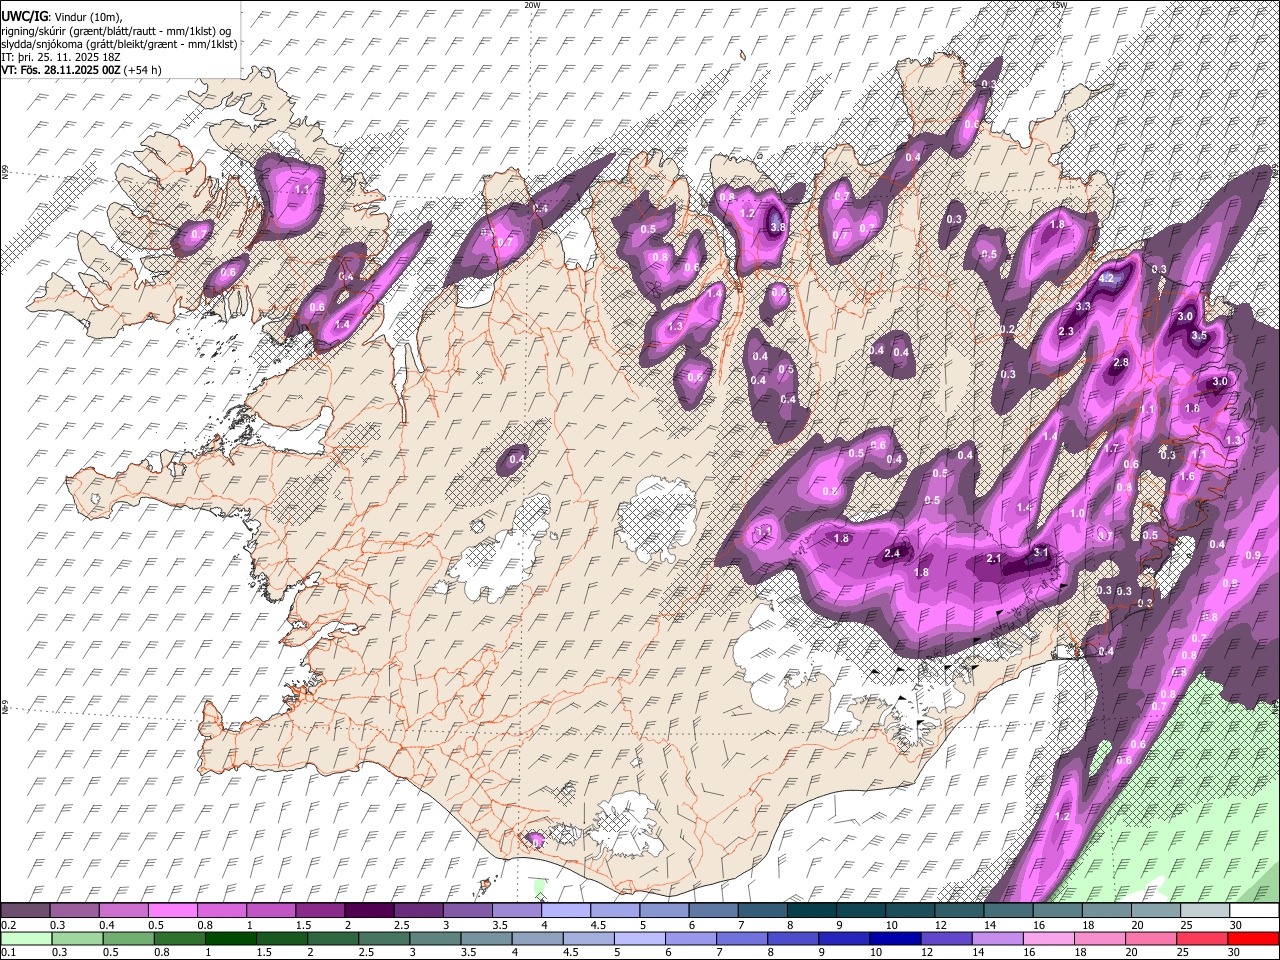
Task: Click the 2.4 value label on the map
Action: [893, 553]
